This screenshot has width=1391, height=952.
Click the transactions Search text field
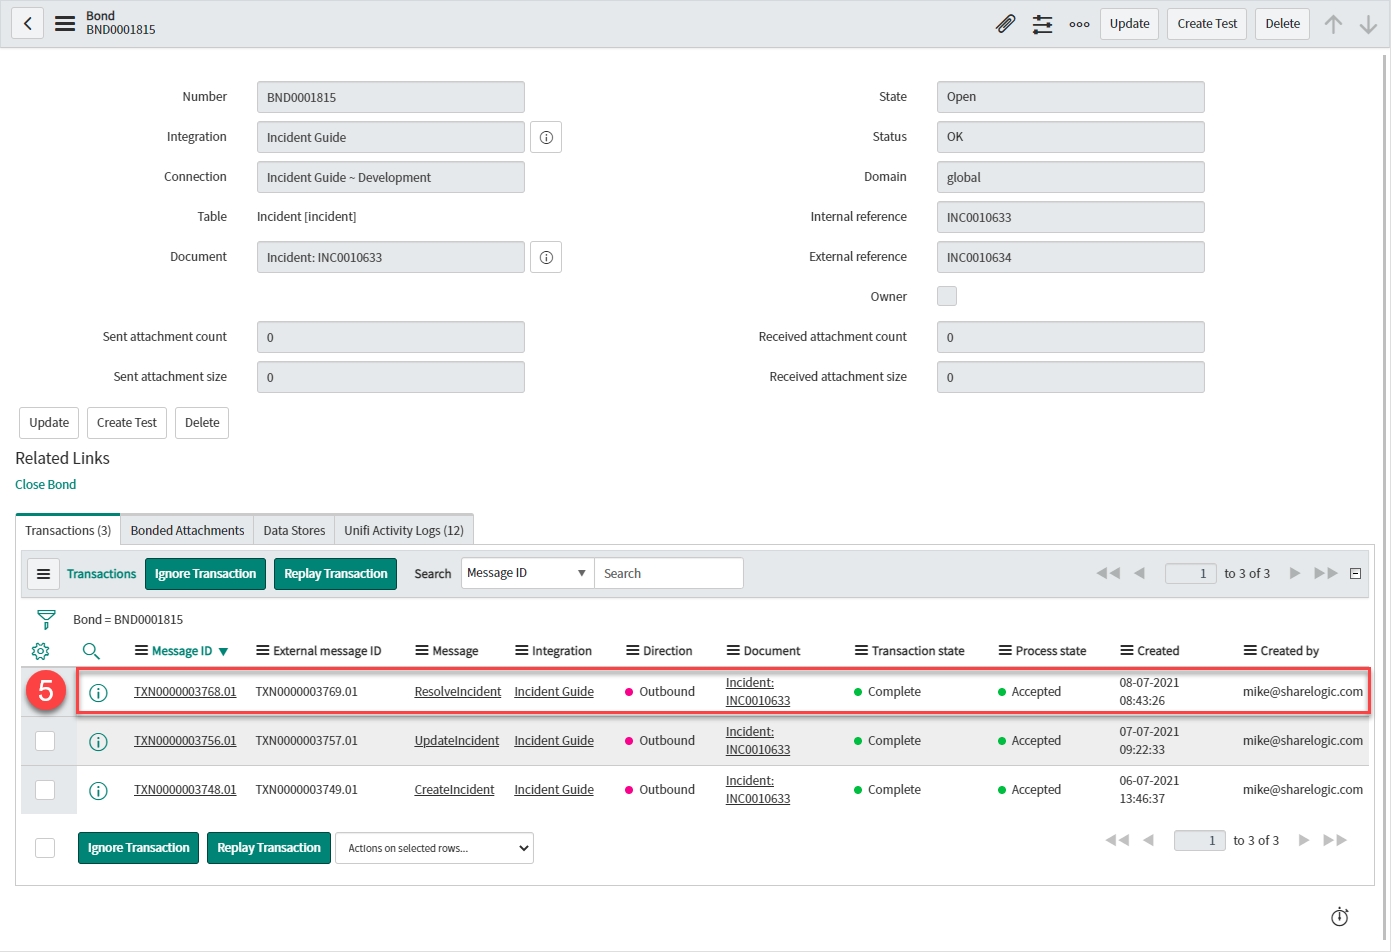(x=668, y=573)
